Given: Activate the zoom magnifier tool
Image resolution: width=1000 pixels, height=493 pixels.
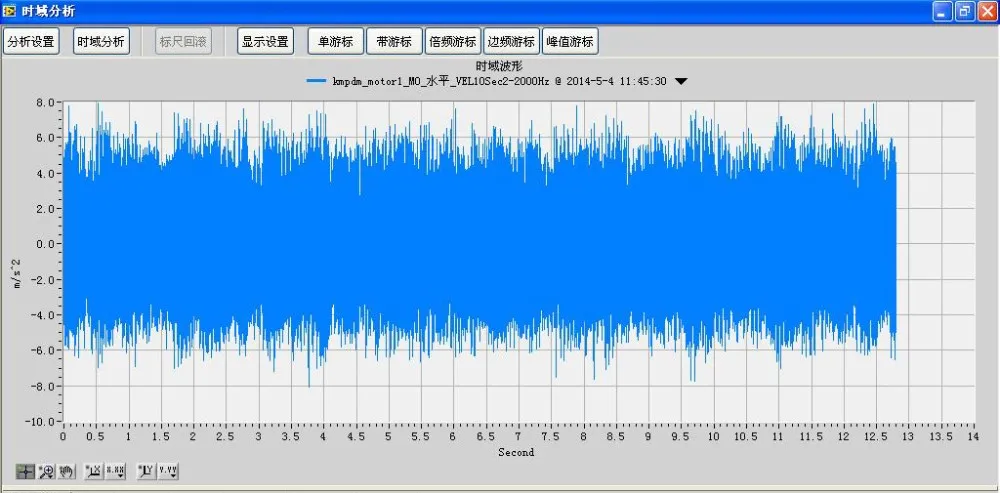Looking at the screenshot, I should tap(46, 470).
